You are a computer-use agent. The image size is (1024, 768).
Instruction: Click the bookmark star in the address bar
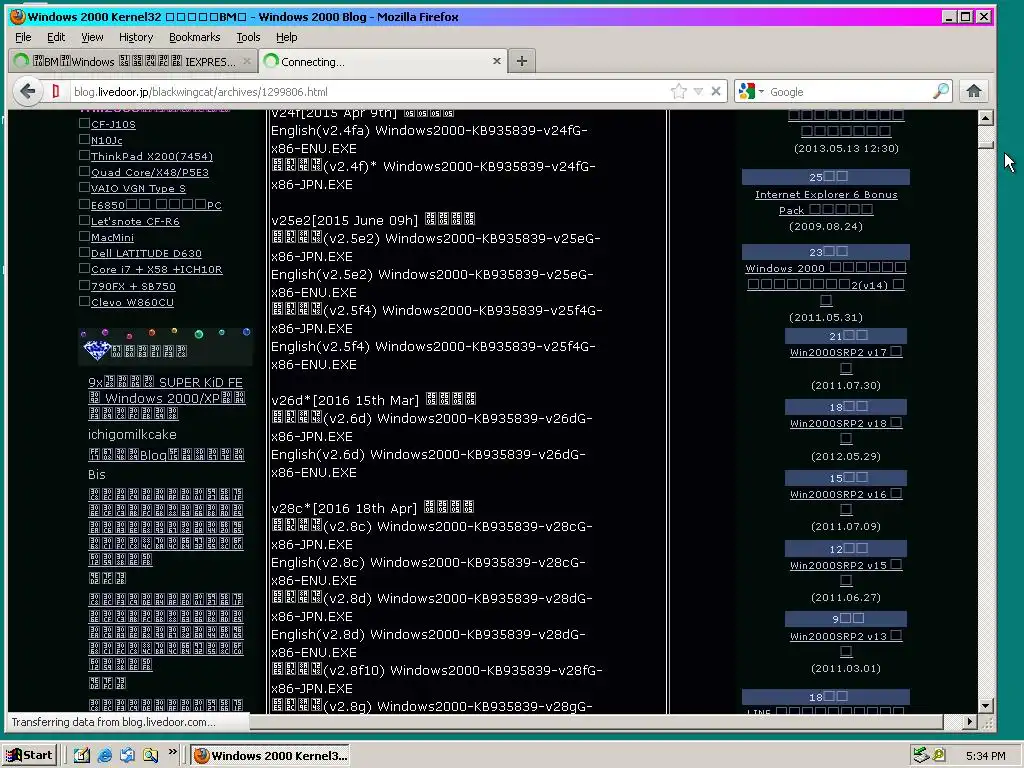tap(679, 91)
